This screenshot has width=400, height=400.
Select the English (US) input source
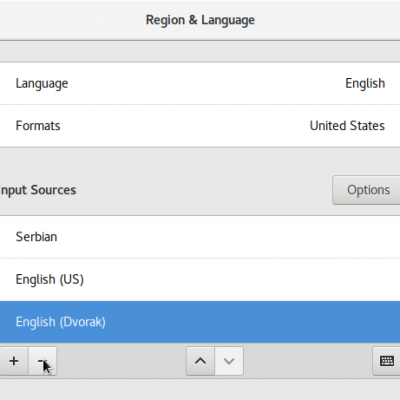200,279
